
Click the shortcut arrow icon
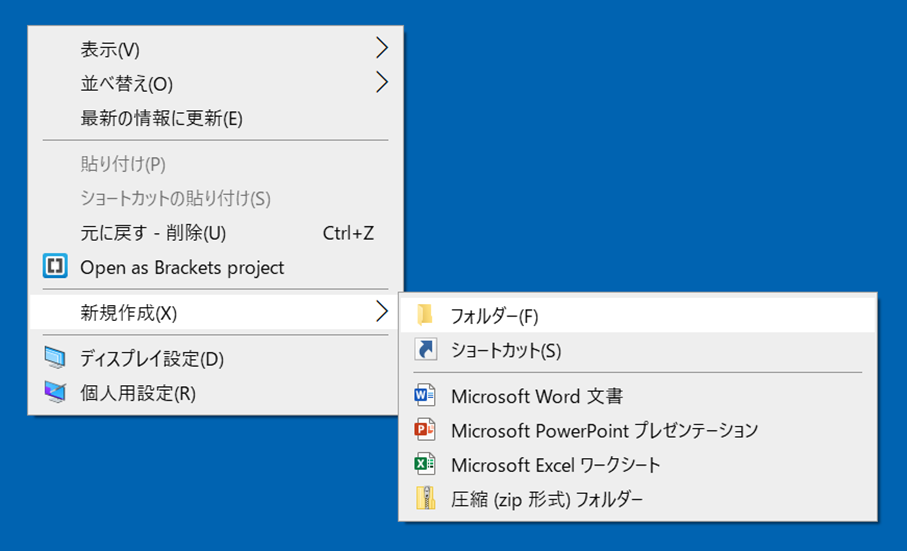point(426,350)
